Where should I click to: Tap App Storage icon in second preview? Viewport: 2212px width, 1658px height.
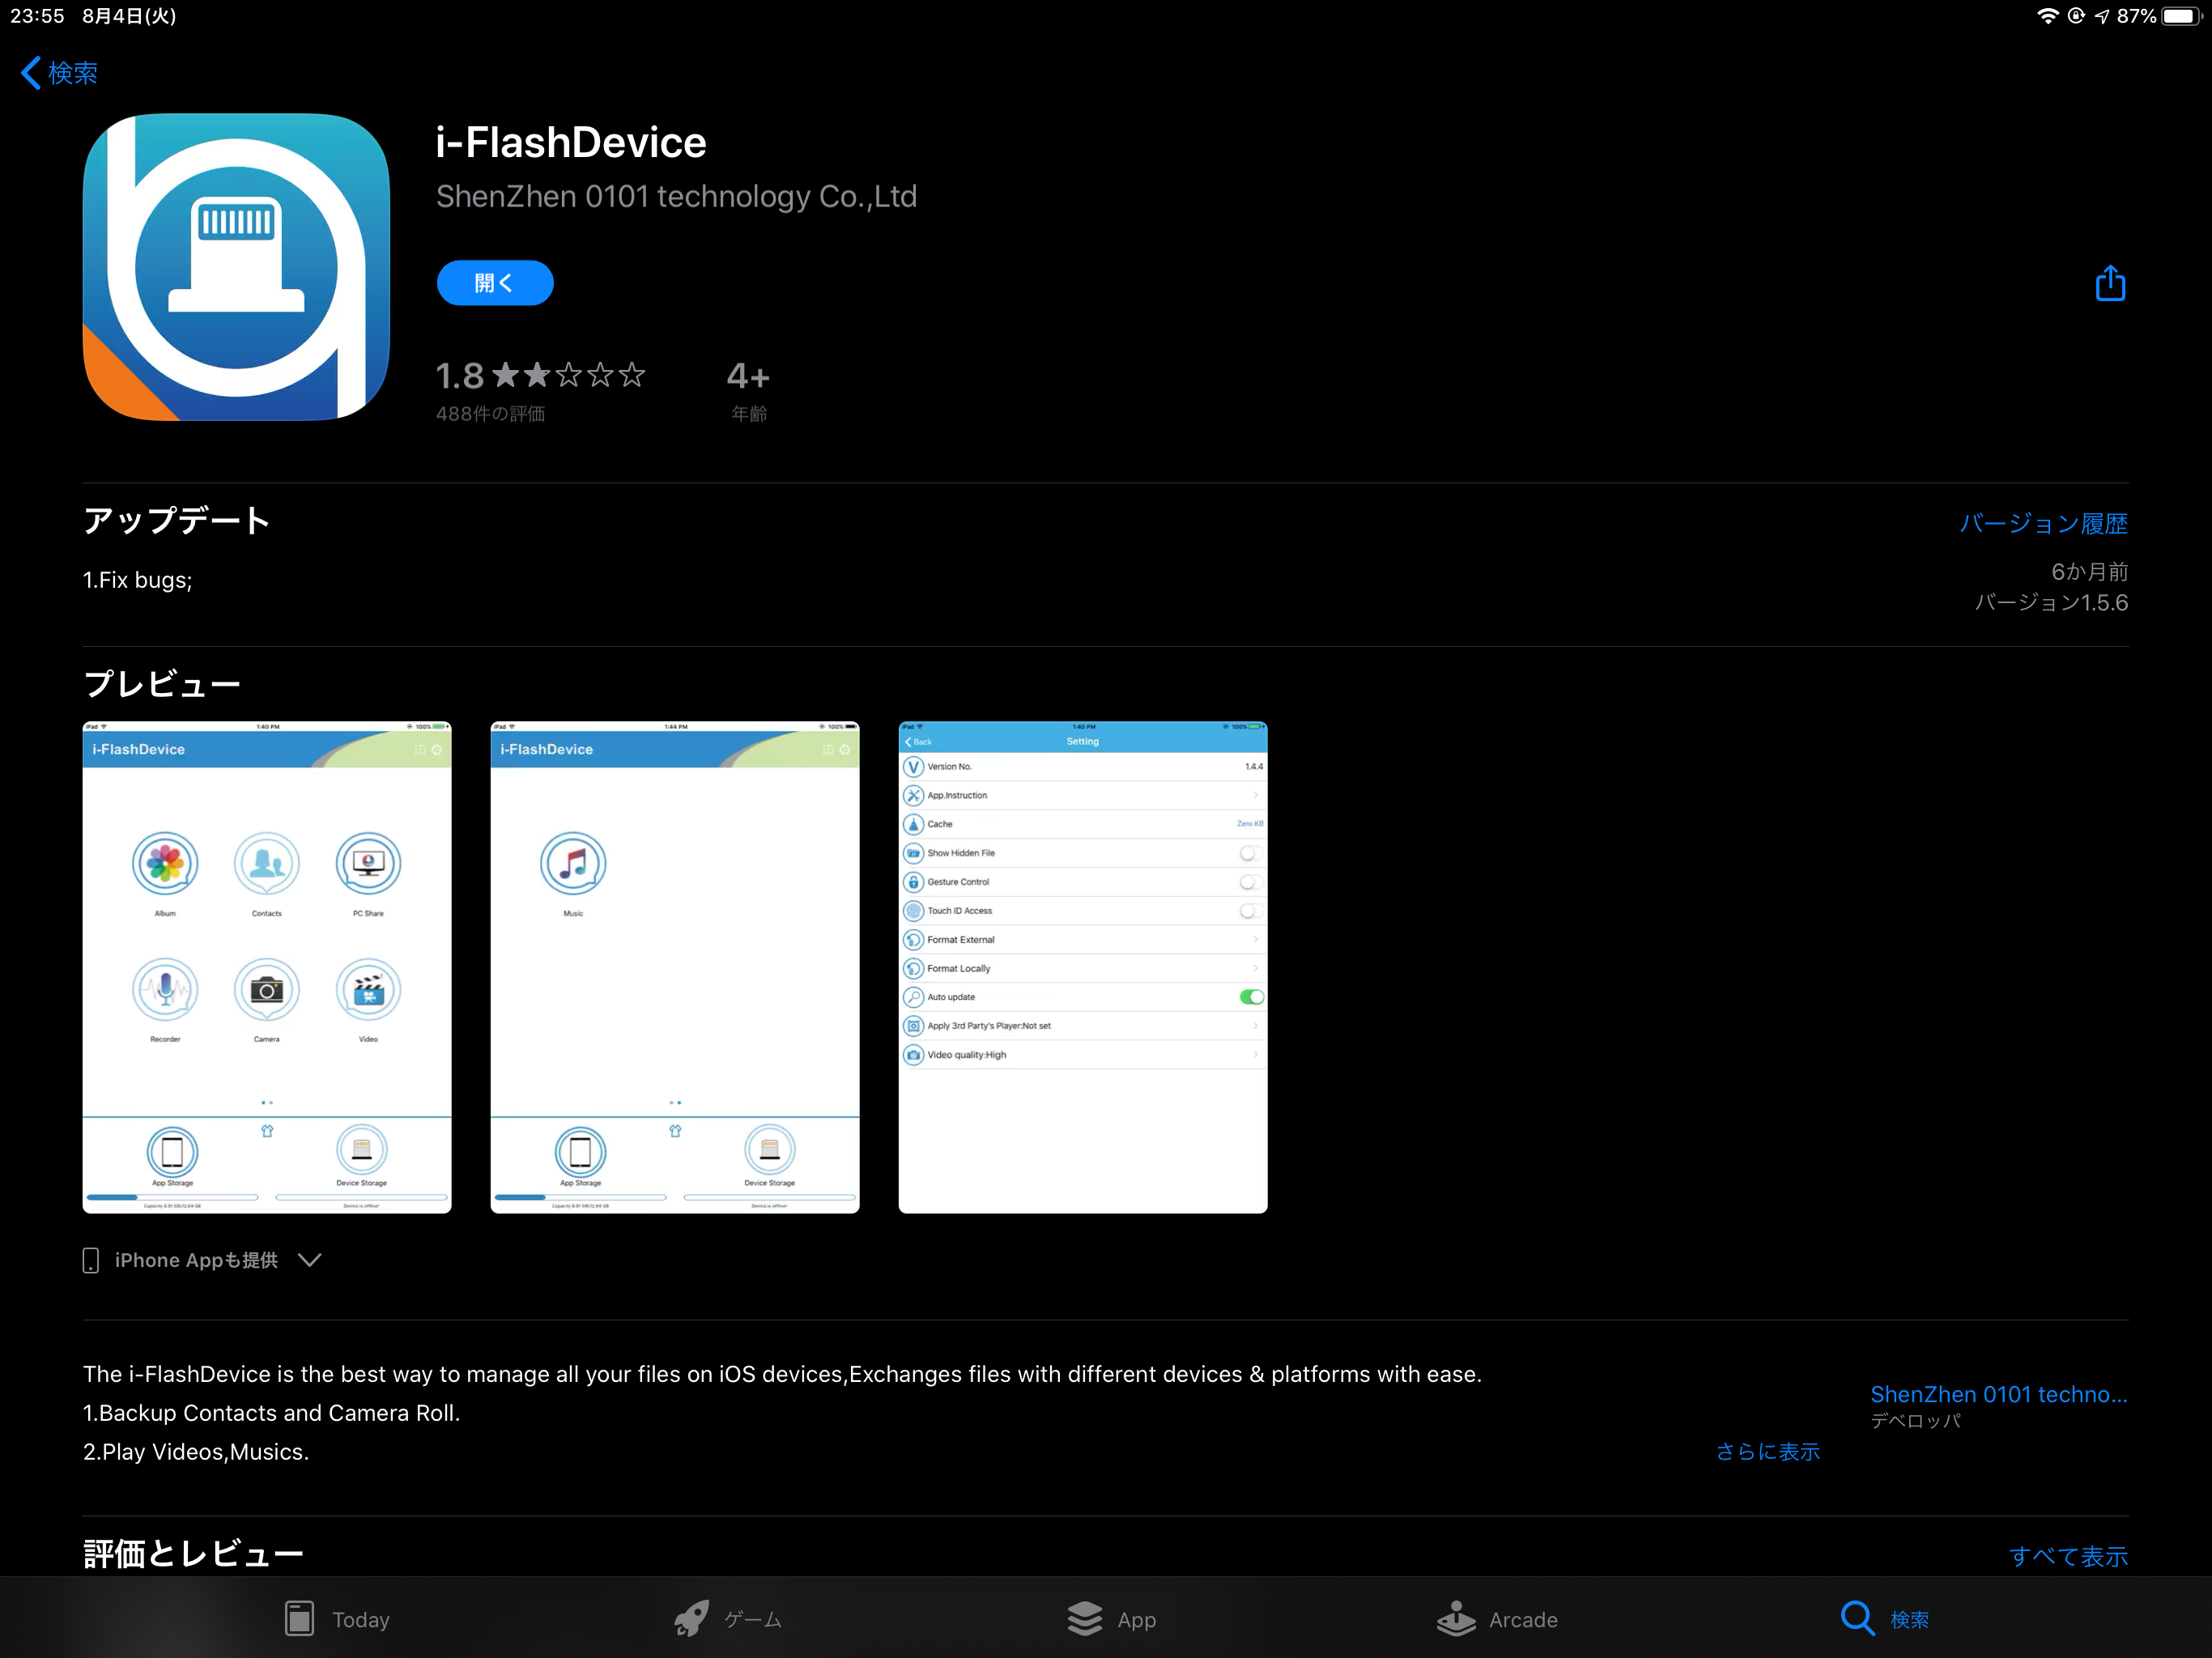(580, 1151)
